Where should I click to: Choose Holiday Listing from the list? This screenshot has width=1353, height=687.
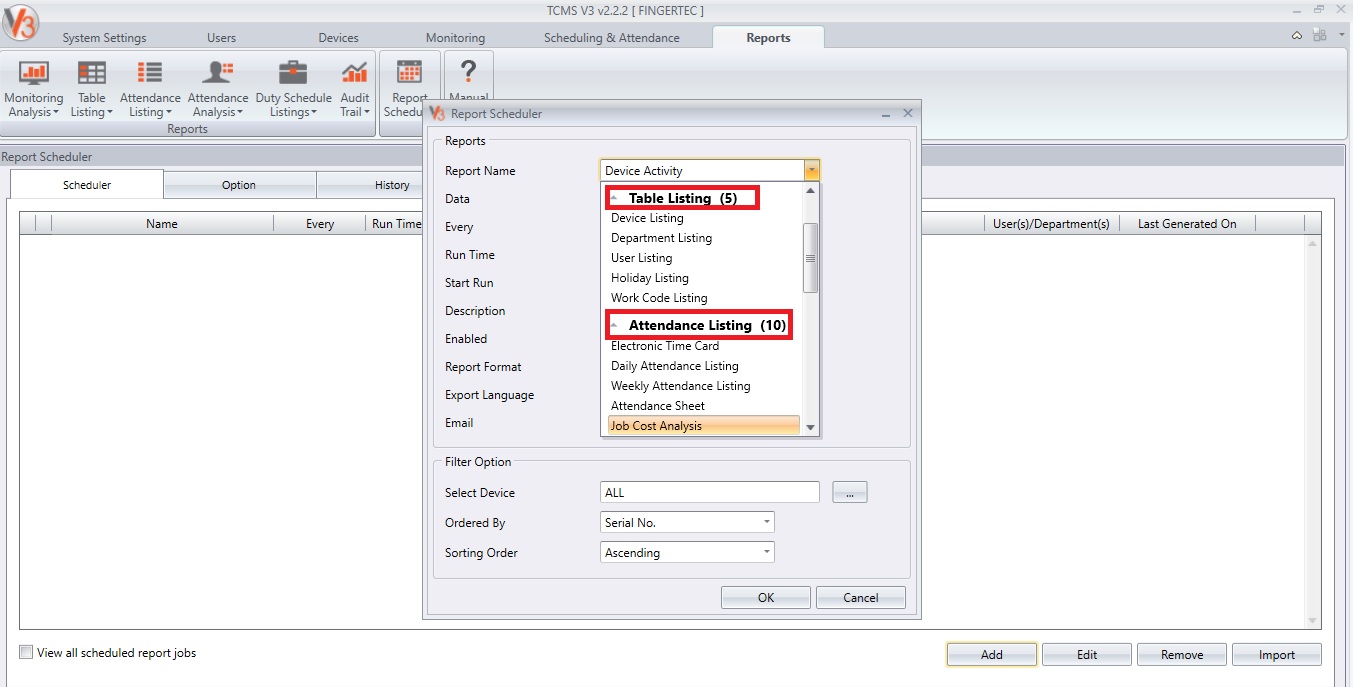(x=649, y=278)
